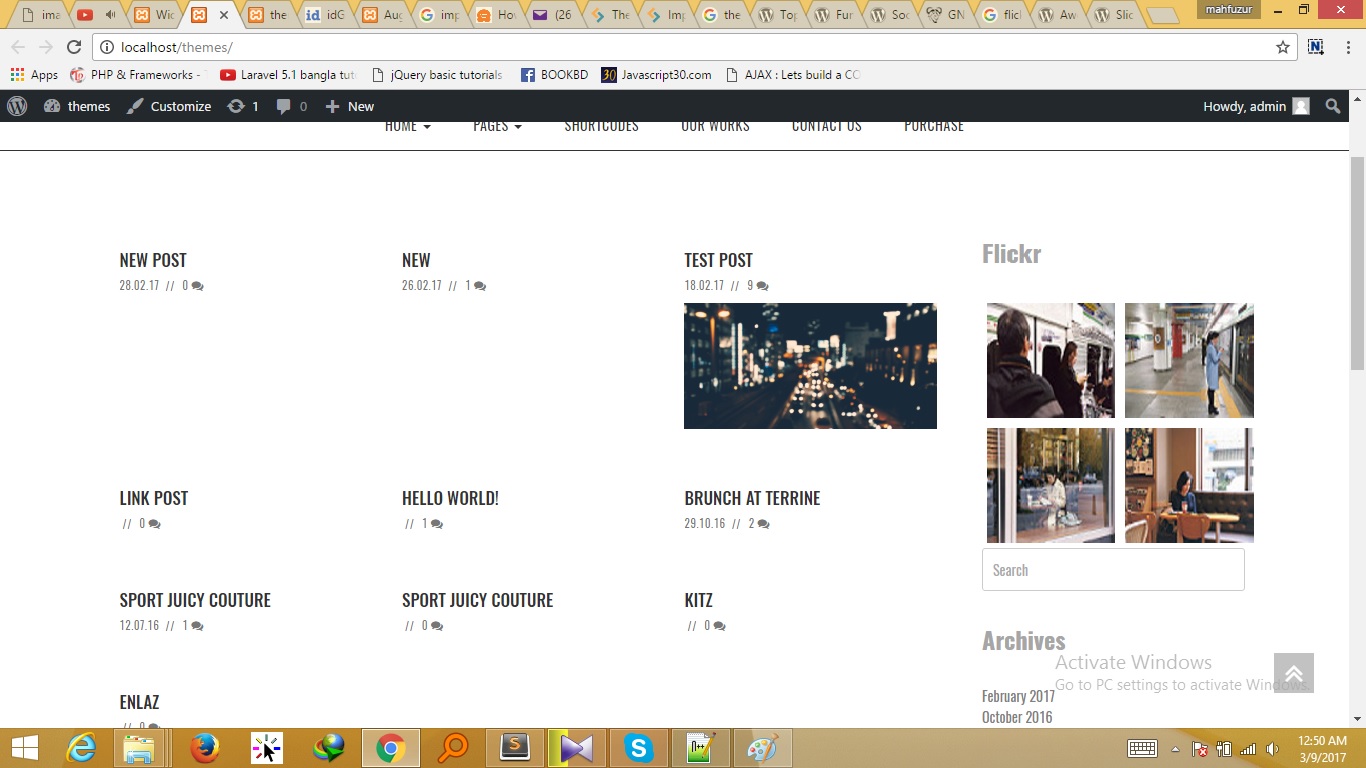This screenshot has width=1366, height=768.
Task: Open the LINK POST title
Action: pyautogui.click(x=154, y=498)
